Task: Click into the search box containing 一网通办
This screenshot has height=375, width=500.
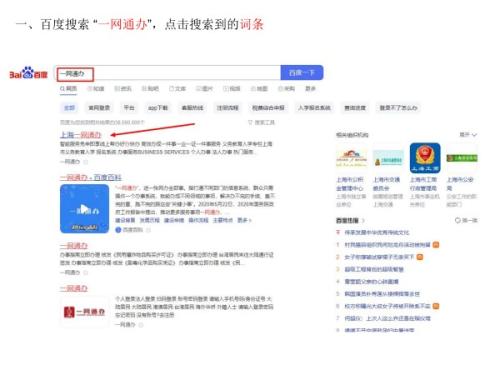Action: pos(167,73)
